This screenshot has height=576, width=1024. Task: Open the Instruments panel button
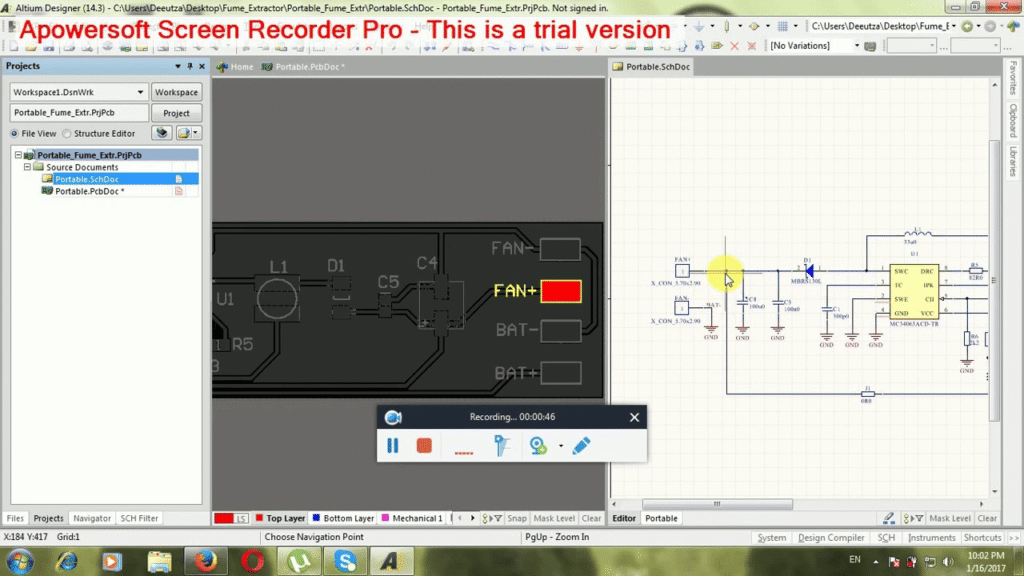(x=931, y=537)
